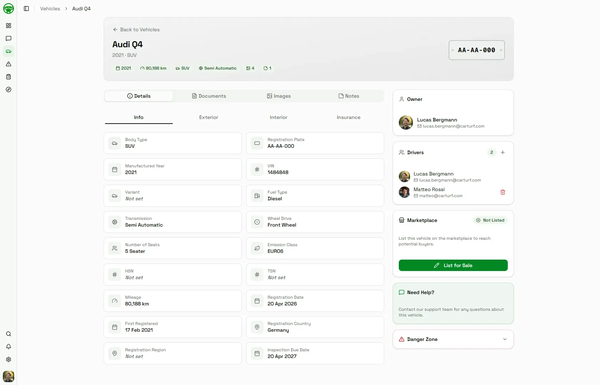Open the clipboard icon in sidebar
600x385 pixels.
coord(8,77)
